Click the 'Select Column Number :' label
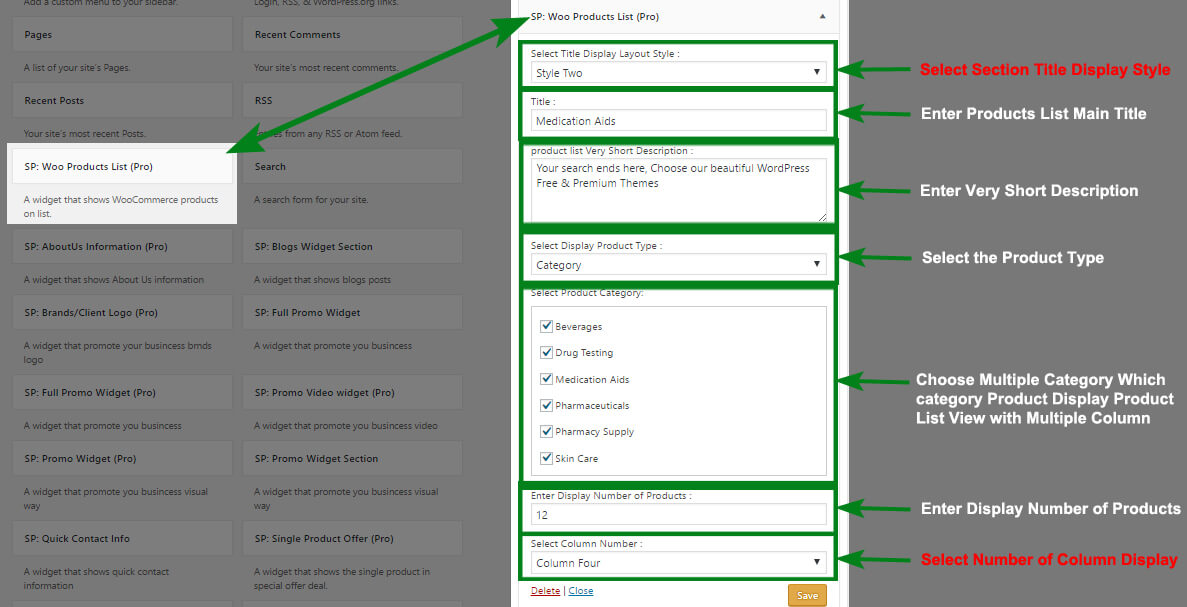1187x607 pixels. [x=587, y=544]
